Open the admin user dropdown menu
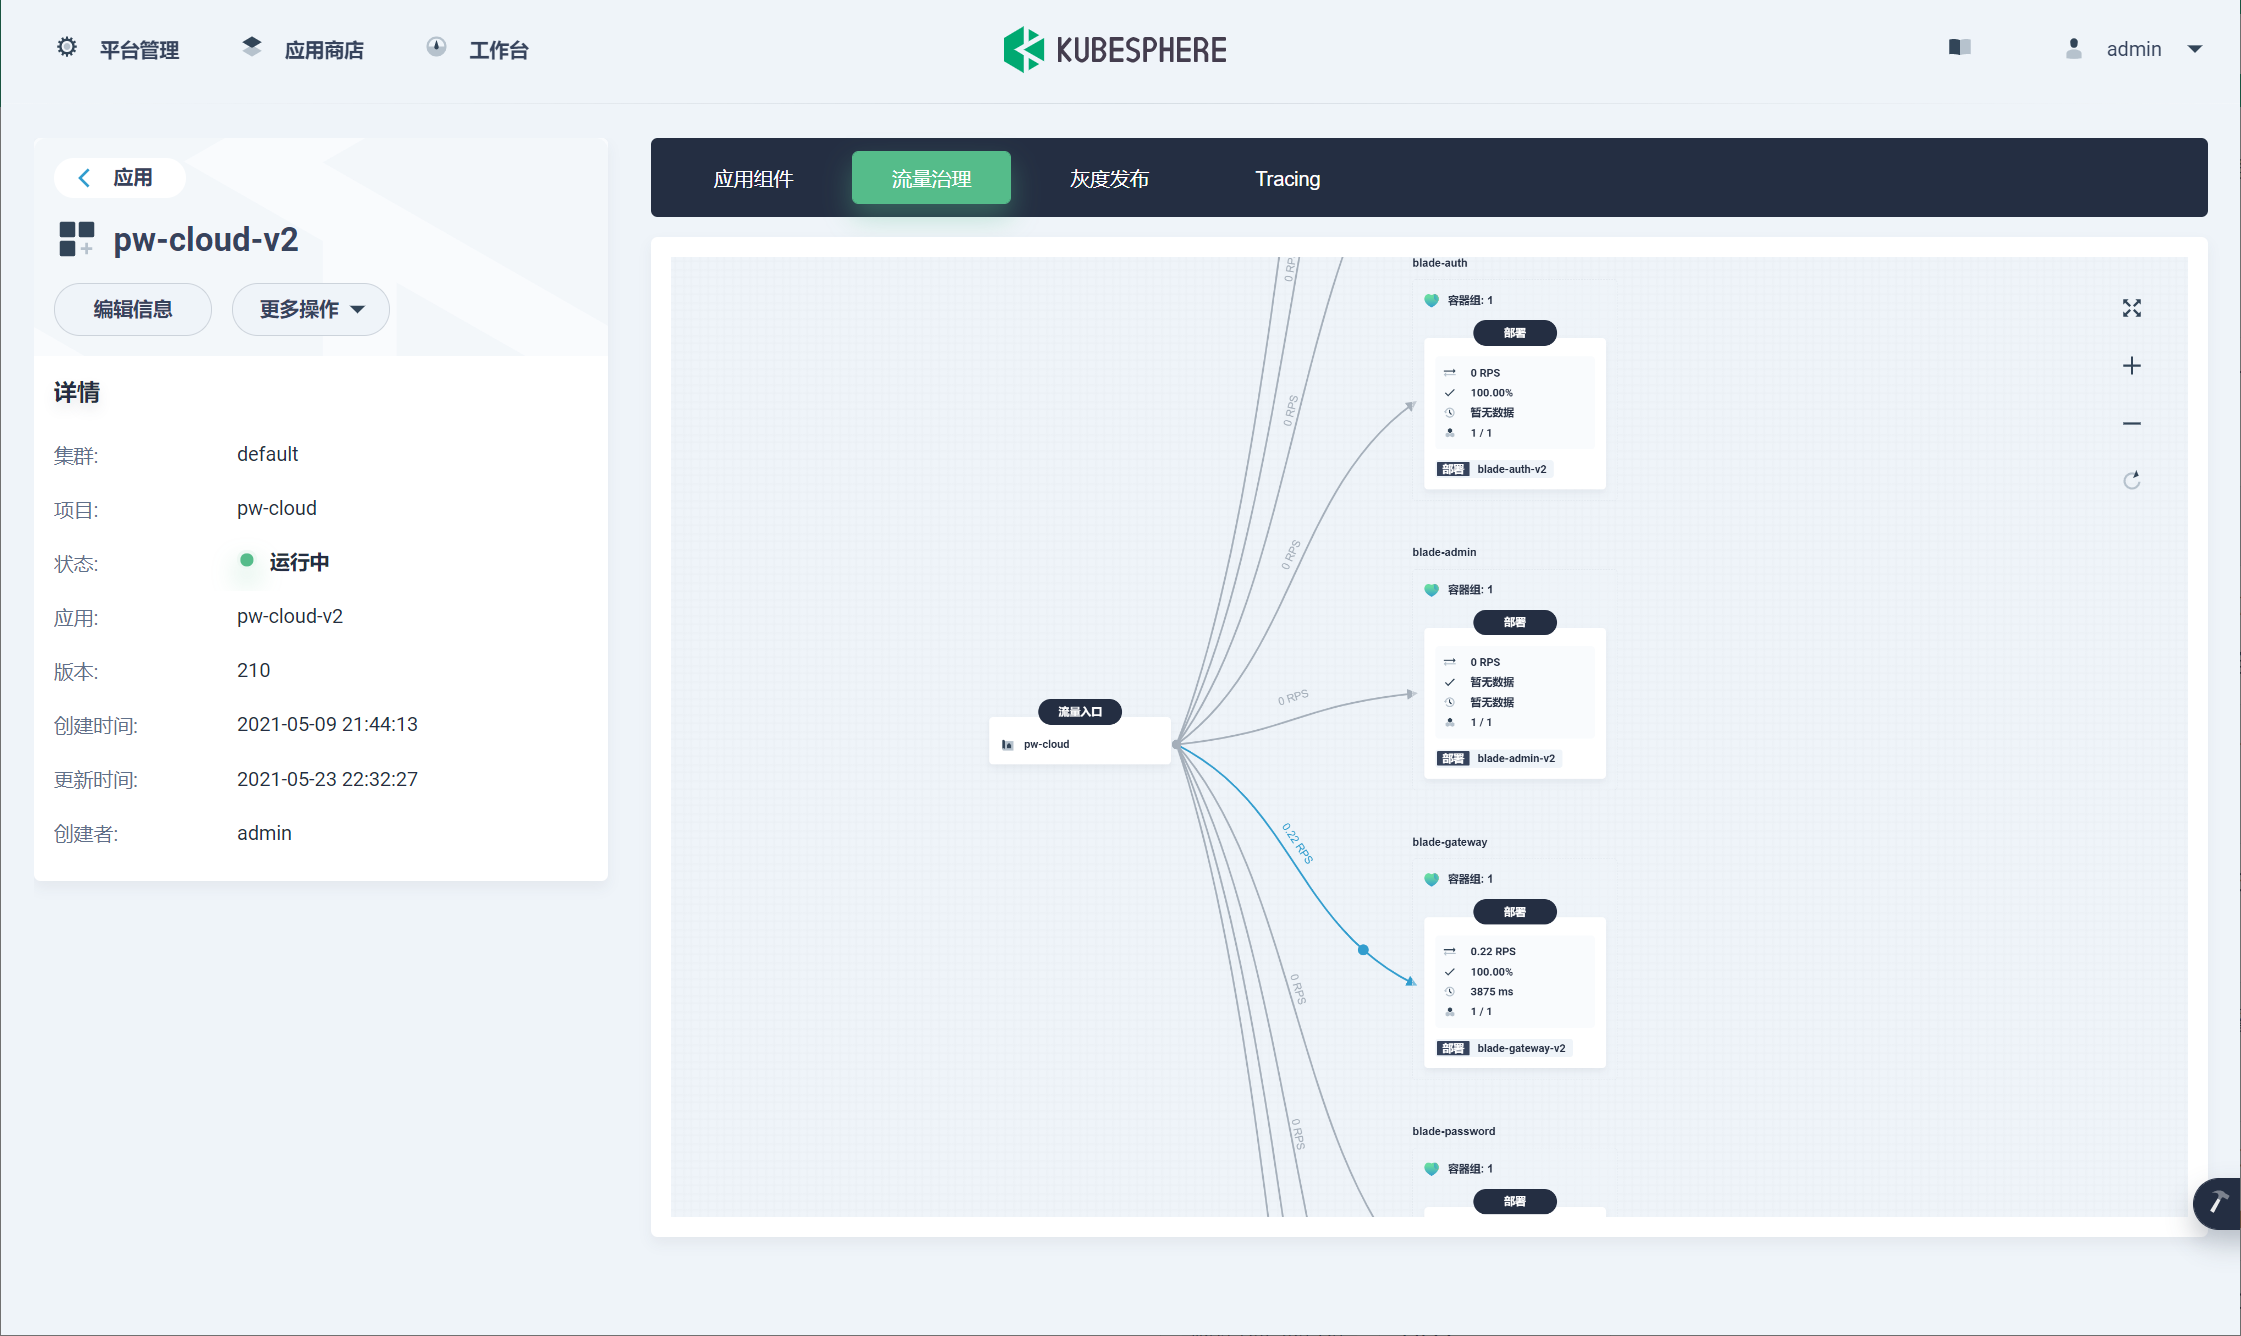This screenshot has width=2241, height=1336. point(2134,49)
